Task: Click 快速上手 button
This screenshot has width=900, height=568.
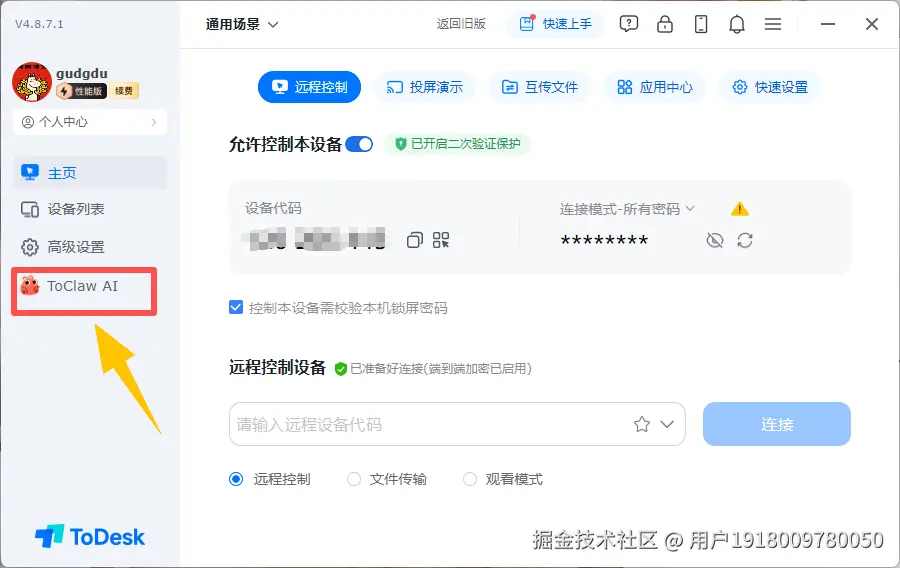Action: coord(555,24)
